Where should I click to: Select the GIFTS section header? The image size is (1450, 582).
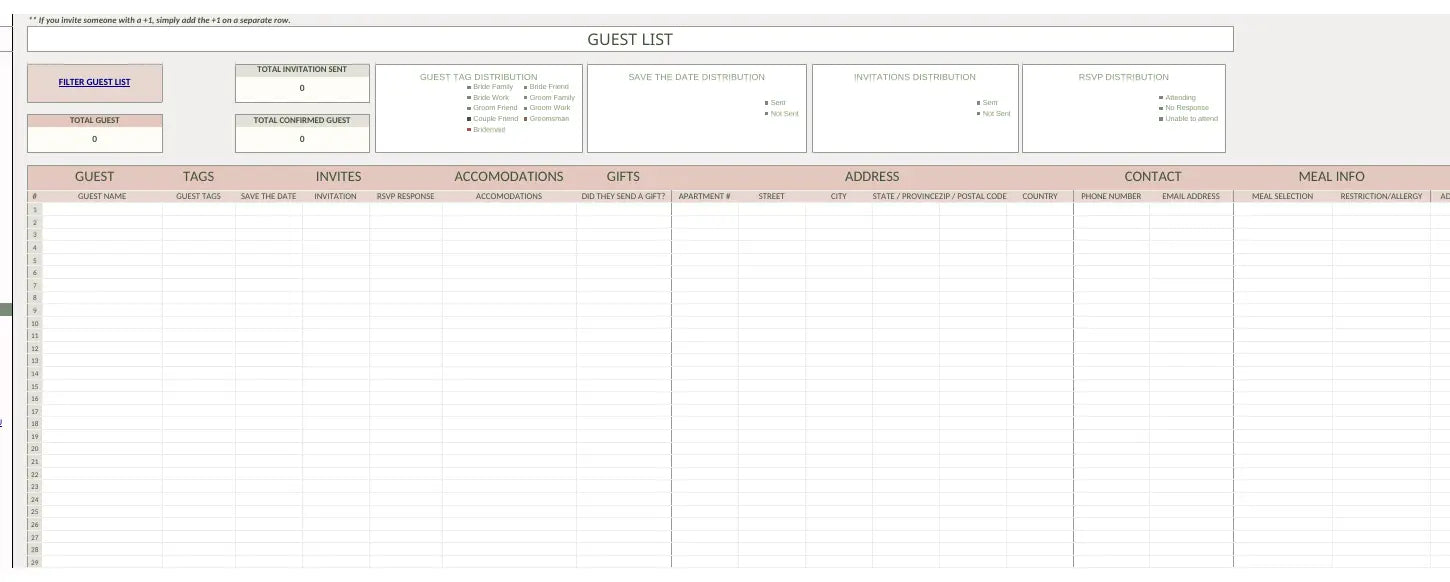coord(623,176)
